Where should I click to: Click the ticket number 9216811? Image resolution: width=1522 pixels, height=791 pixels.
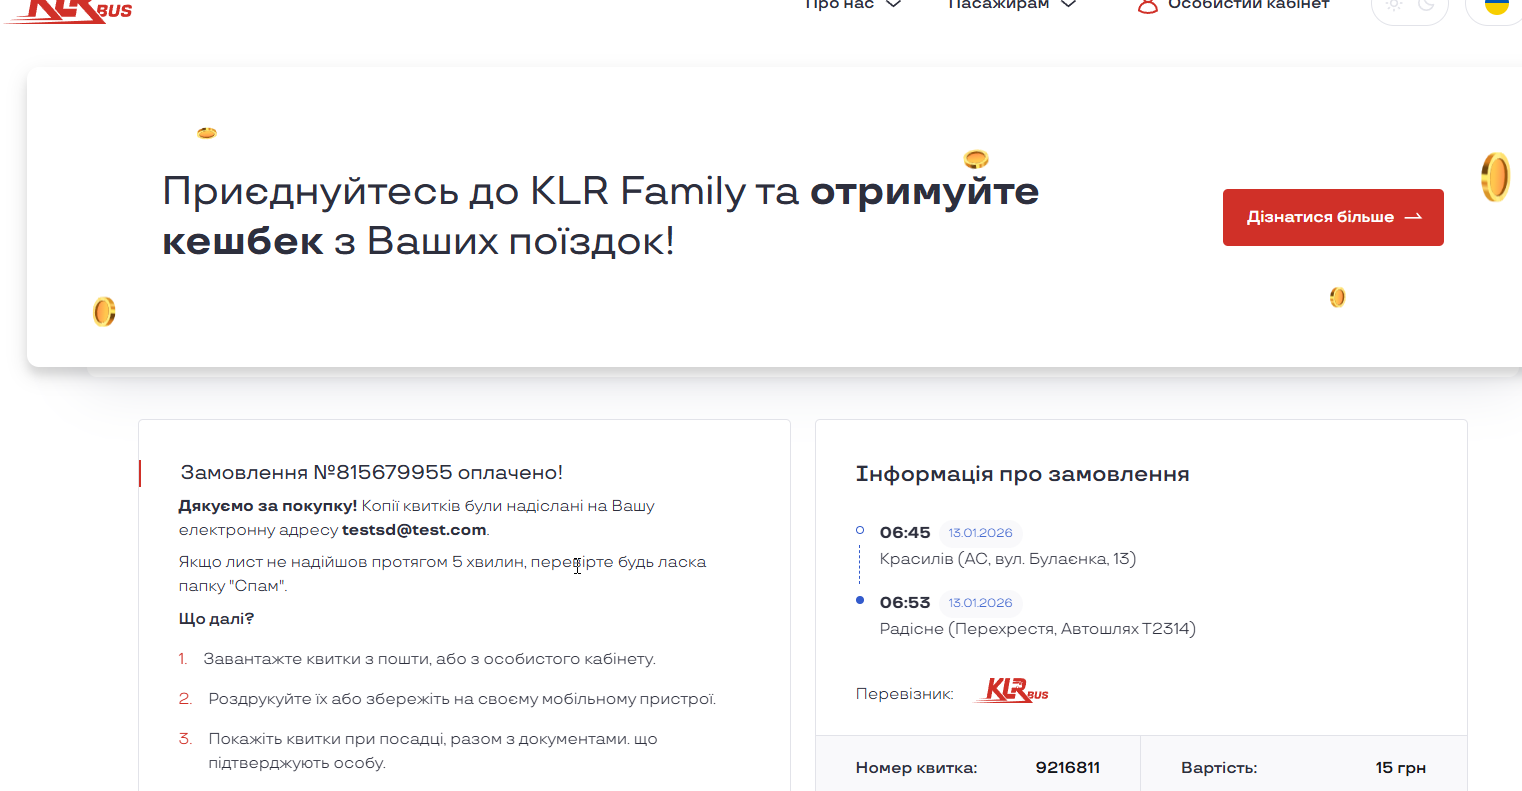coord(1068,768)
